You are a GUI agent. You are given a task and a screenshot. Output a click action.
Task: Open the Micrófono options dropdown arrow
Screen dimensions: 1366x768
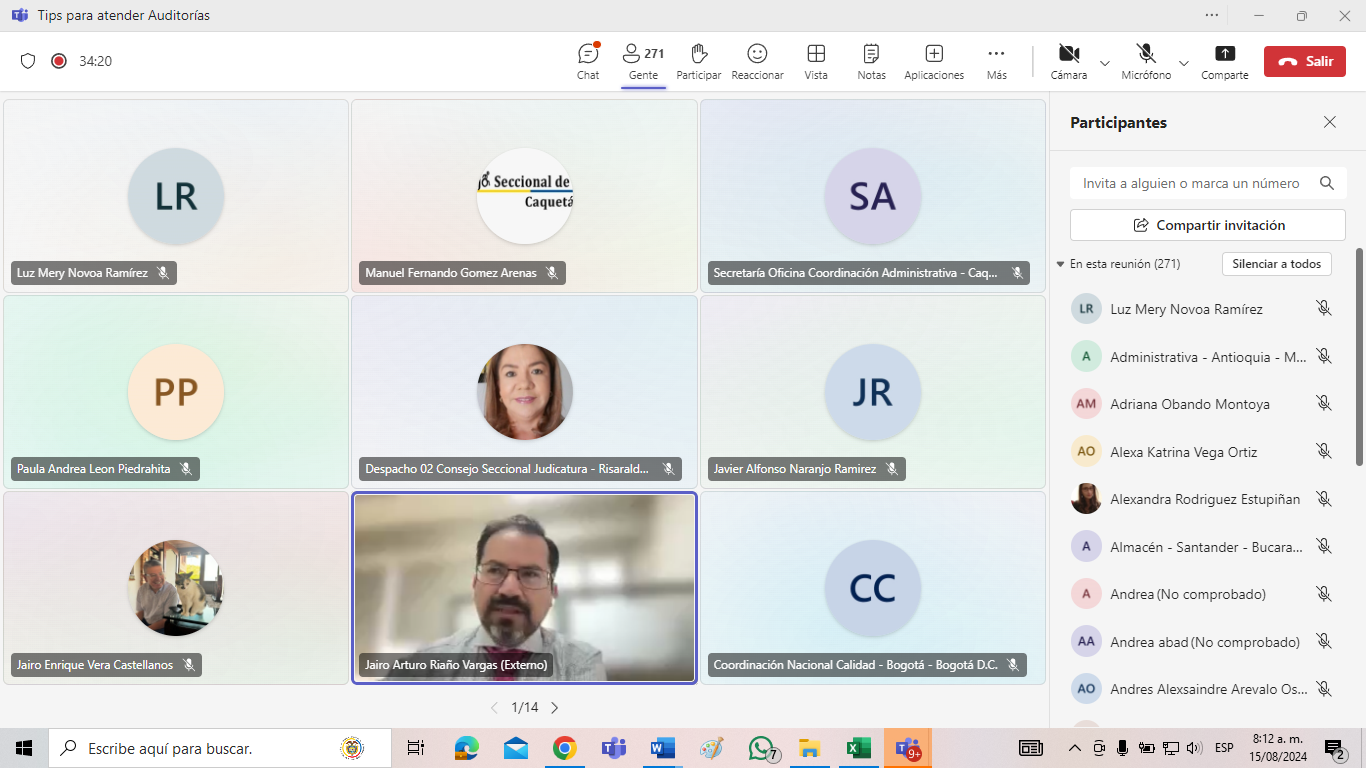[x=1184, y=63]
